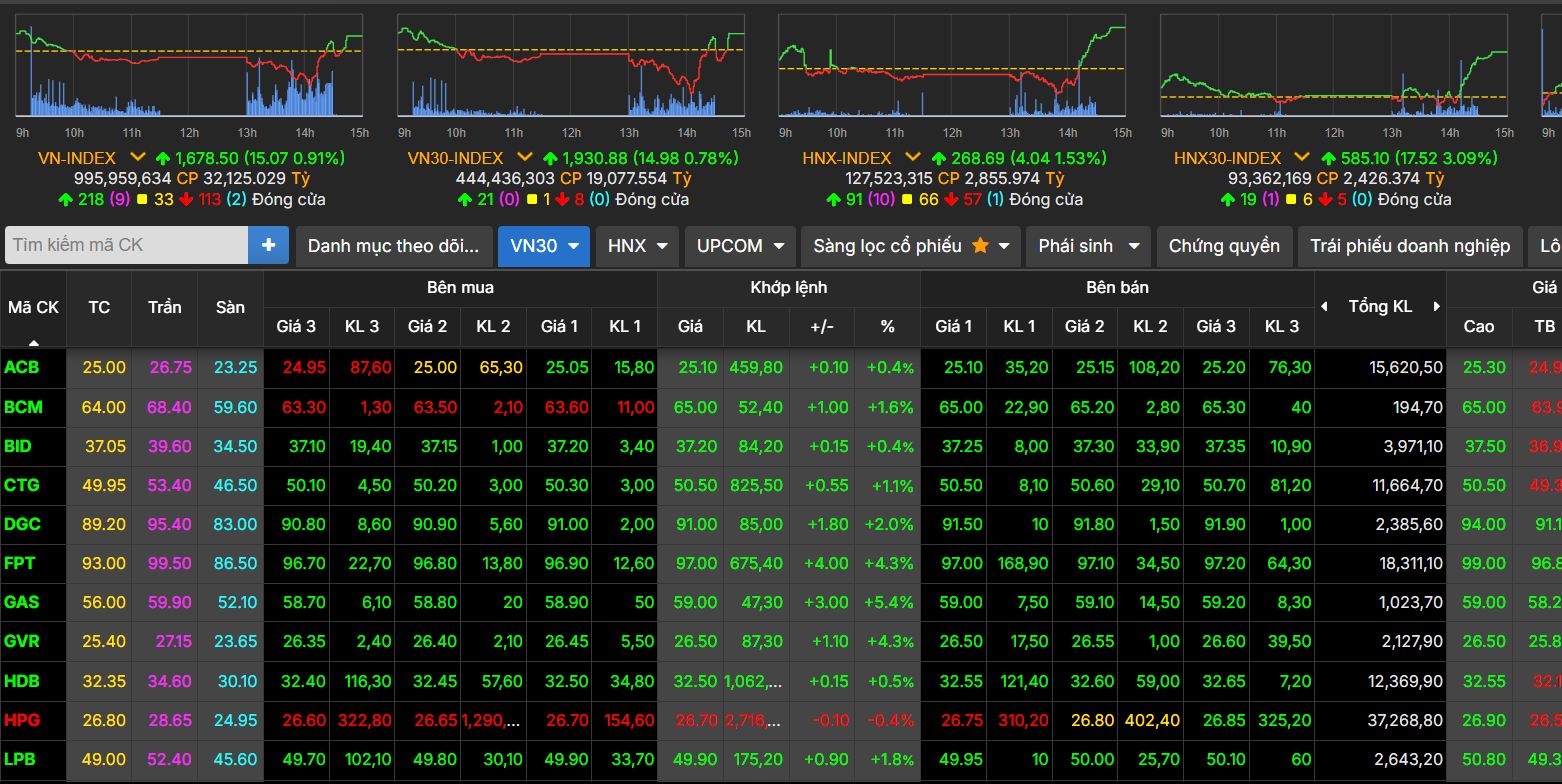Open the HPG stock ticker
Screen dimensions: 1562x784
click(x=21, y=720)
